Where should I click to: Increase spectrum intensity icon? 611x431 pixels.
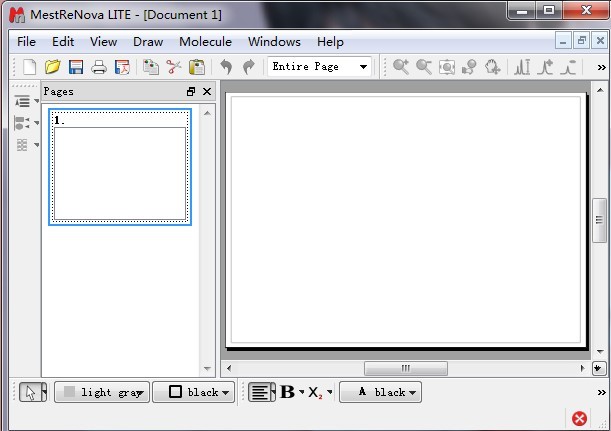click(545, 67)
